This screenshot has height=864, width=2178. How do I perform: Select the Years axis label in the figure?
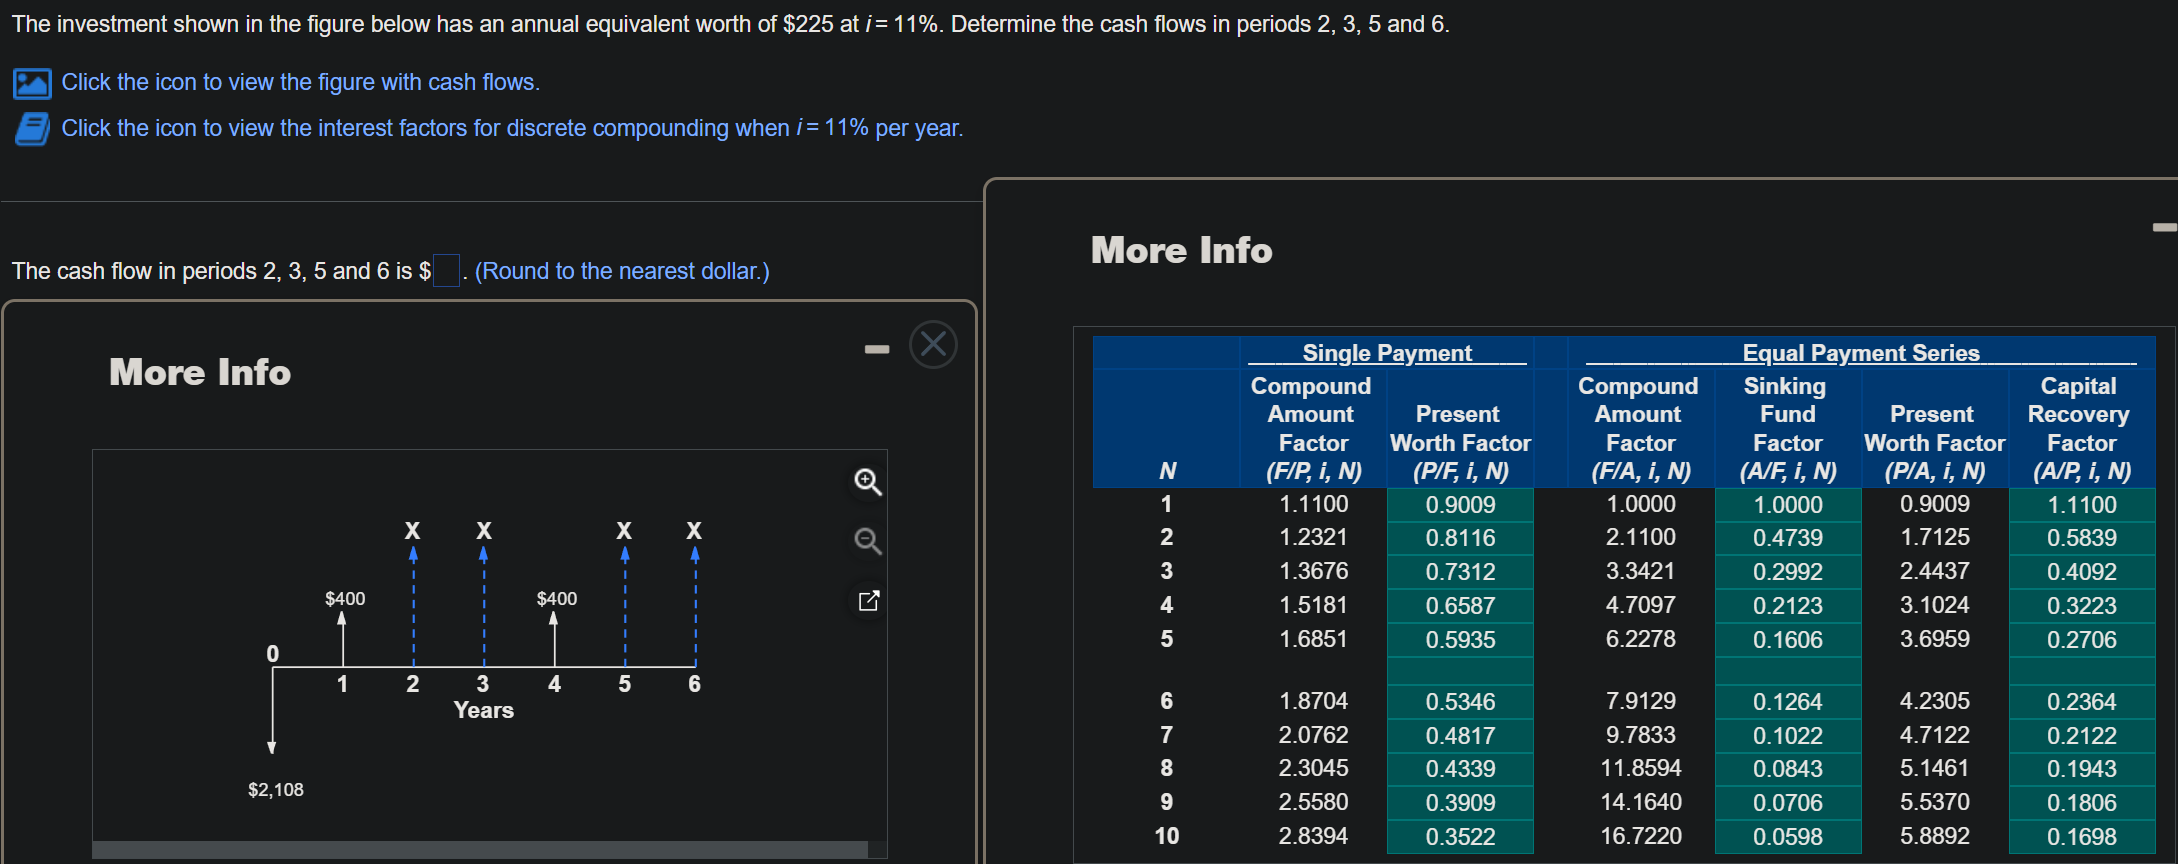tap(483, 710)
